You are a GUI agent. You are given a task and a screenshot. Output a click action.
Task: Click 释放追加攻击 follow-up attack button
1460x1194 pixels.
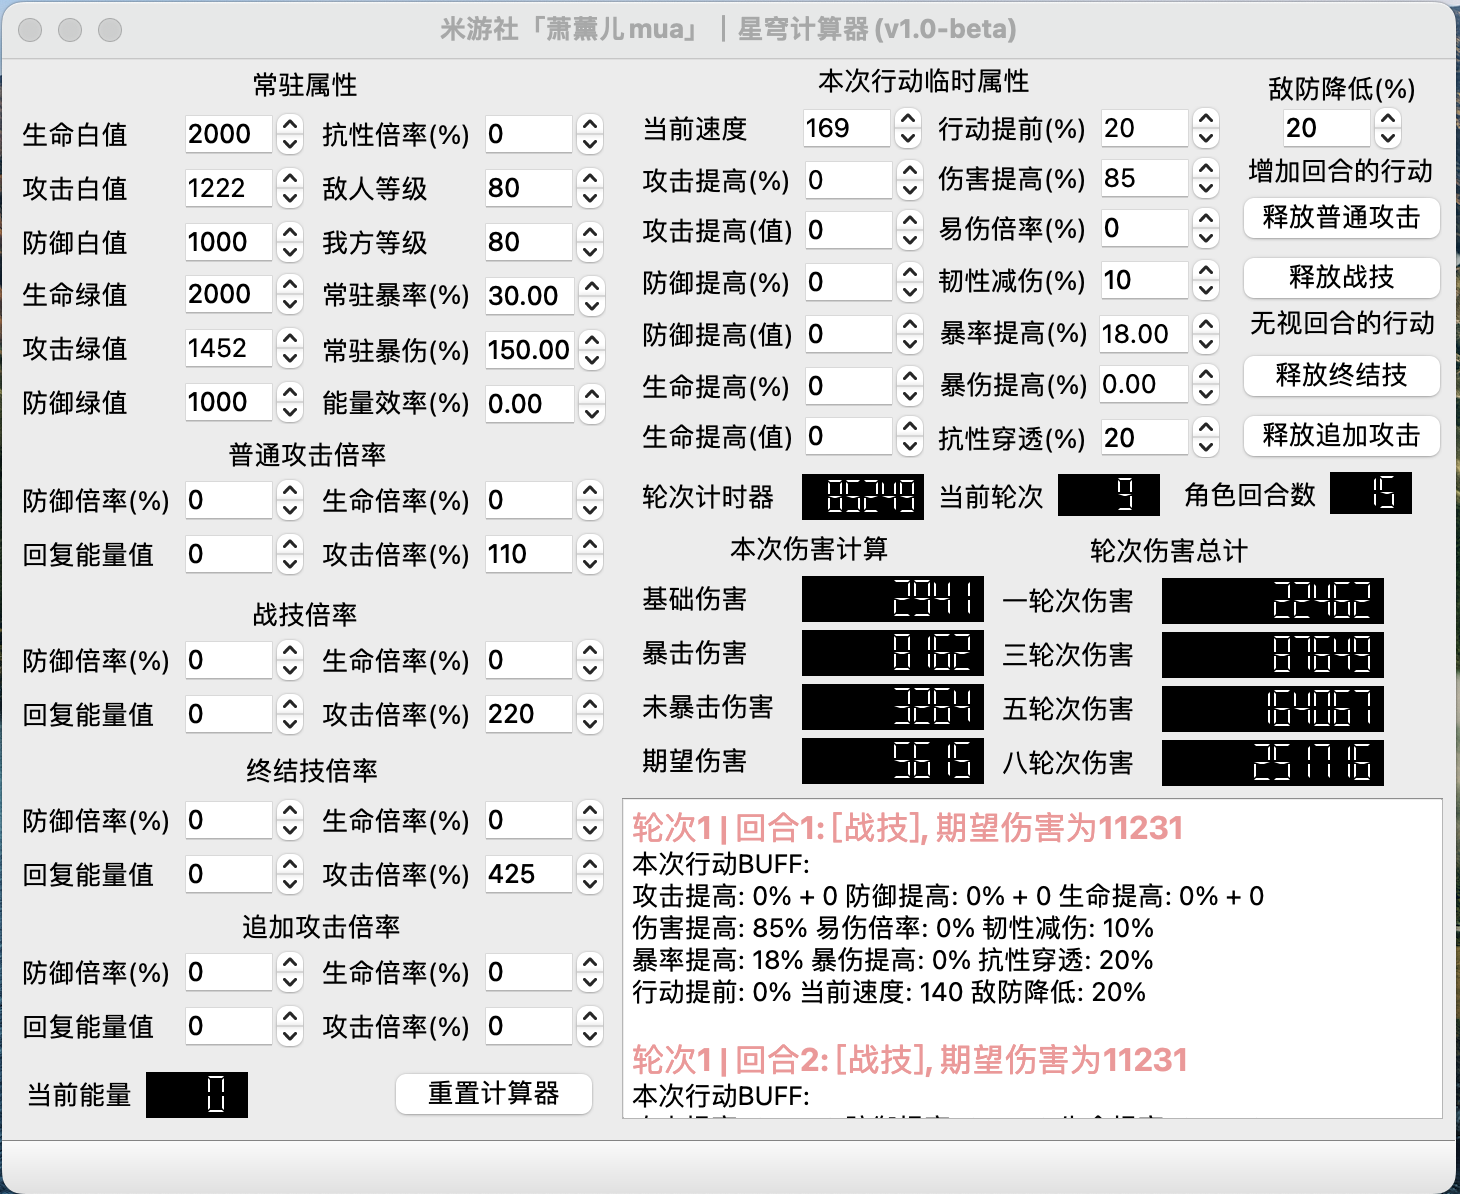tap(1341, 436)
